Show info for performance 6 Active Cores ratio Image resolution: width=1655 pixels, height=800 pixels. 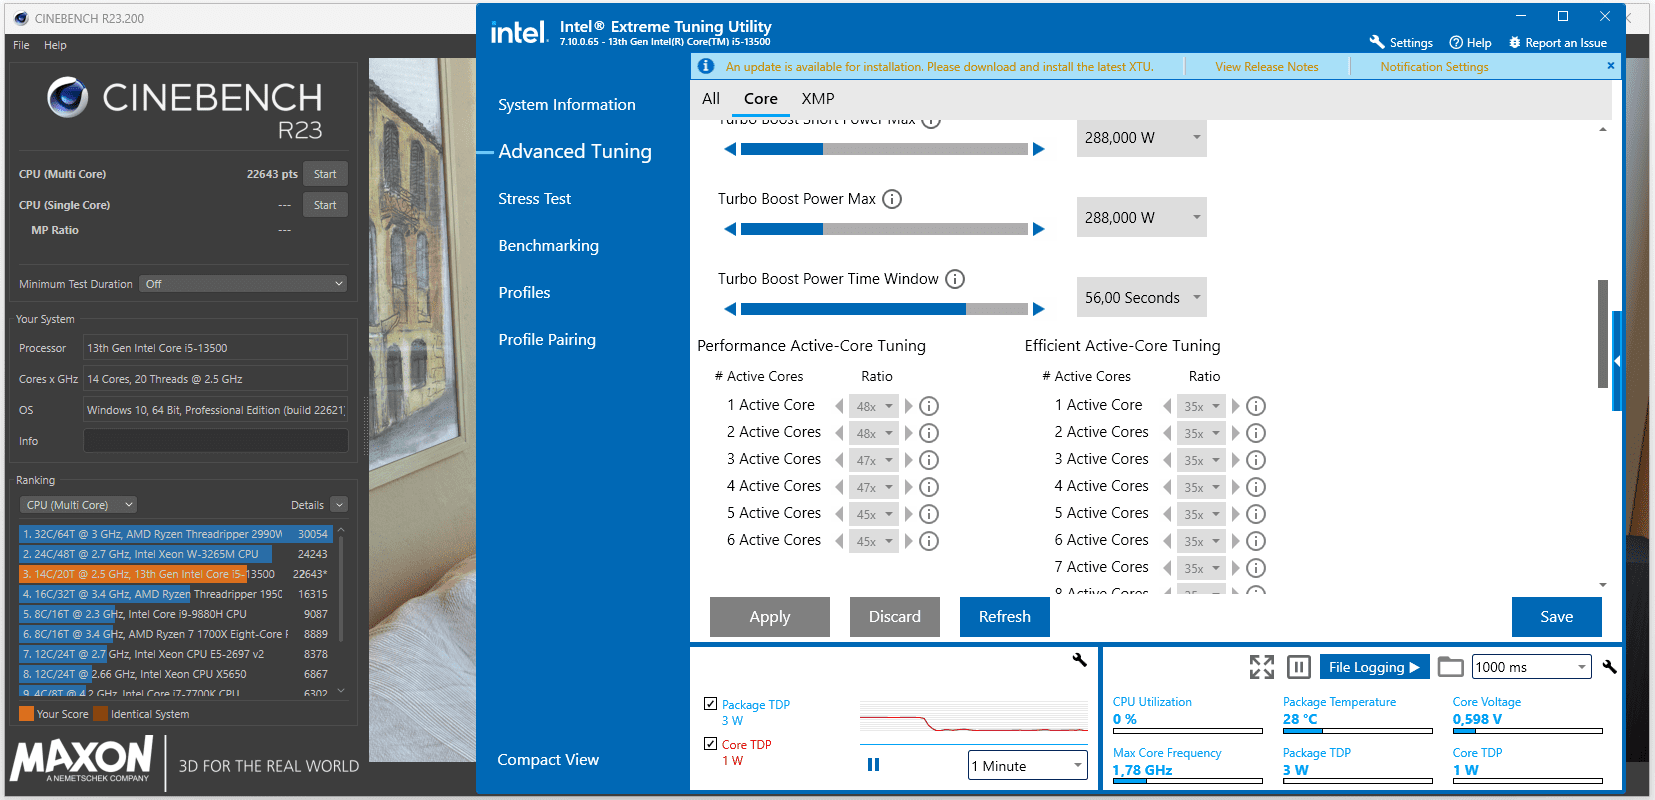(x=929, y=541)
